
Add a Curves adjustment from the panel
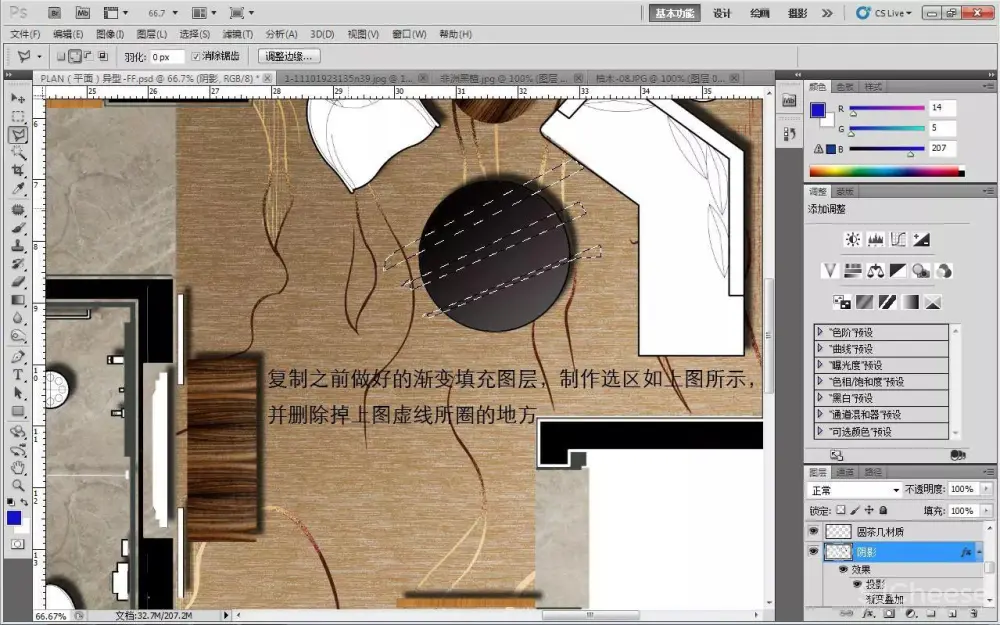898,240
